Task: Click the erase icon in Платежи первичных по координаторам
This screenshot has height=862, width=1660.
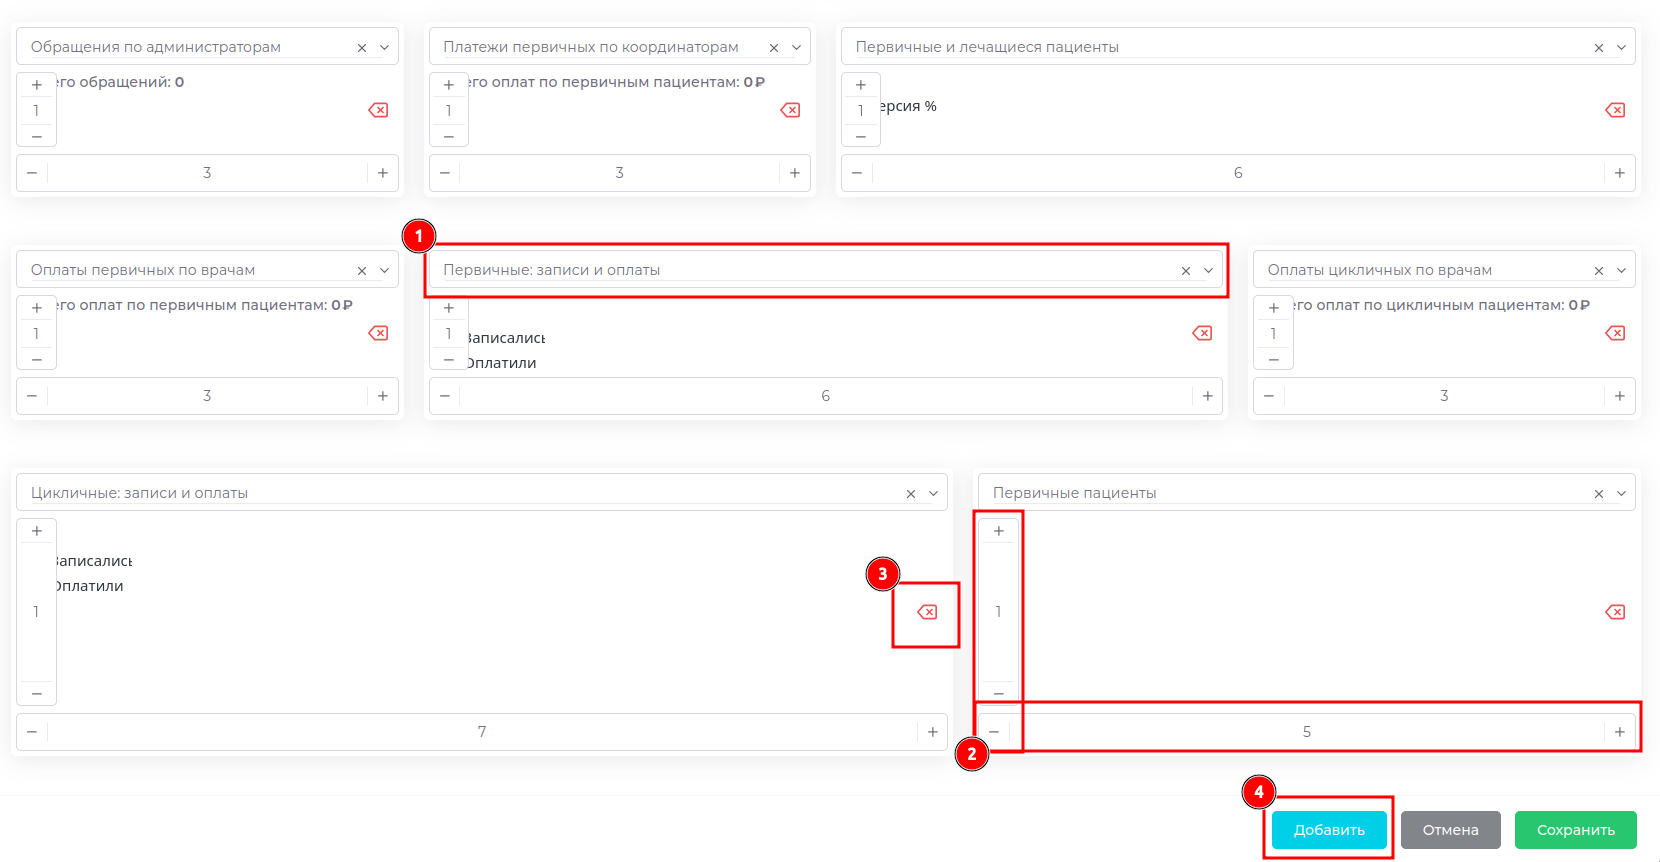Action: coord(790,110)
